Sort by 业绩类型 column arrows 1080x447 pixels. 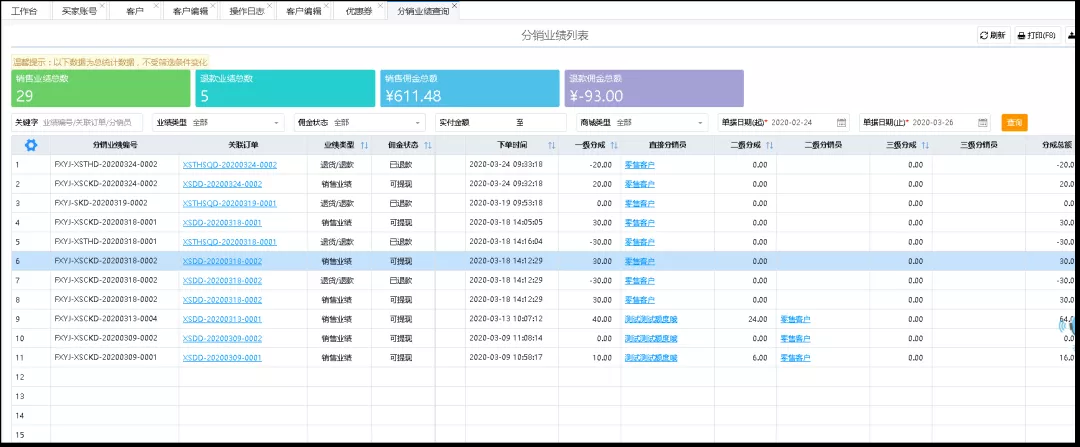tap(364, 145)
